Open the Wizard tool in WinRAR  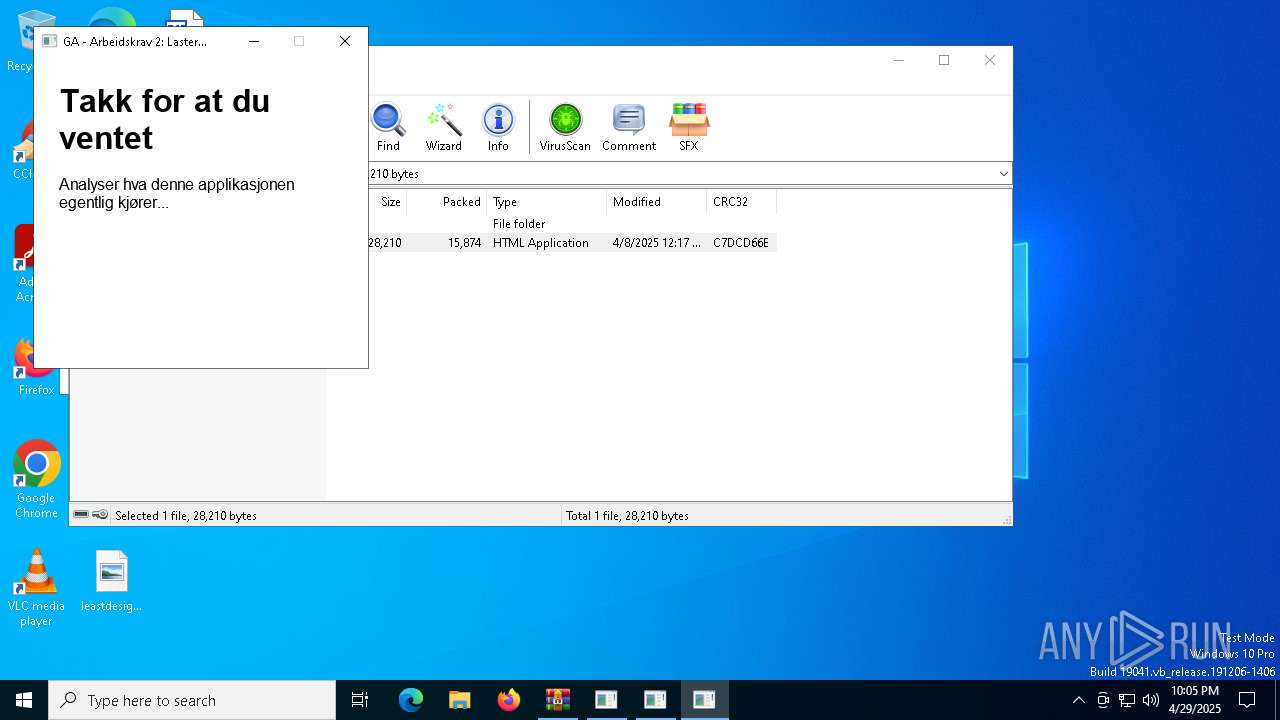[x=443, y=127]
